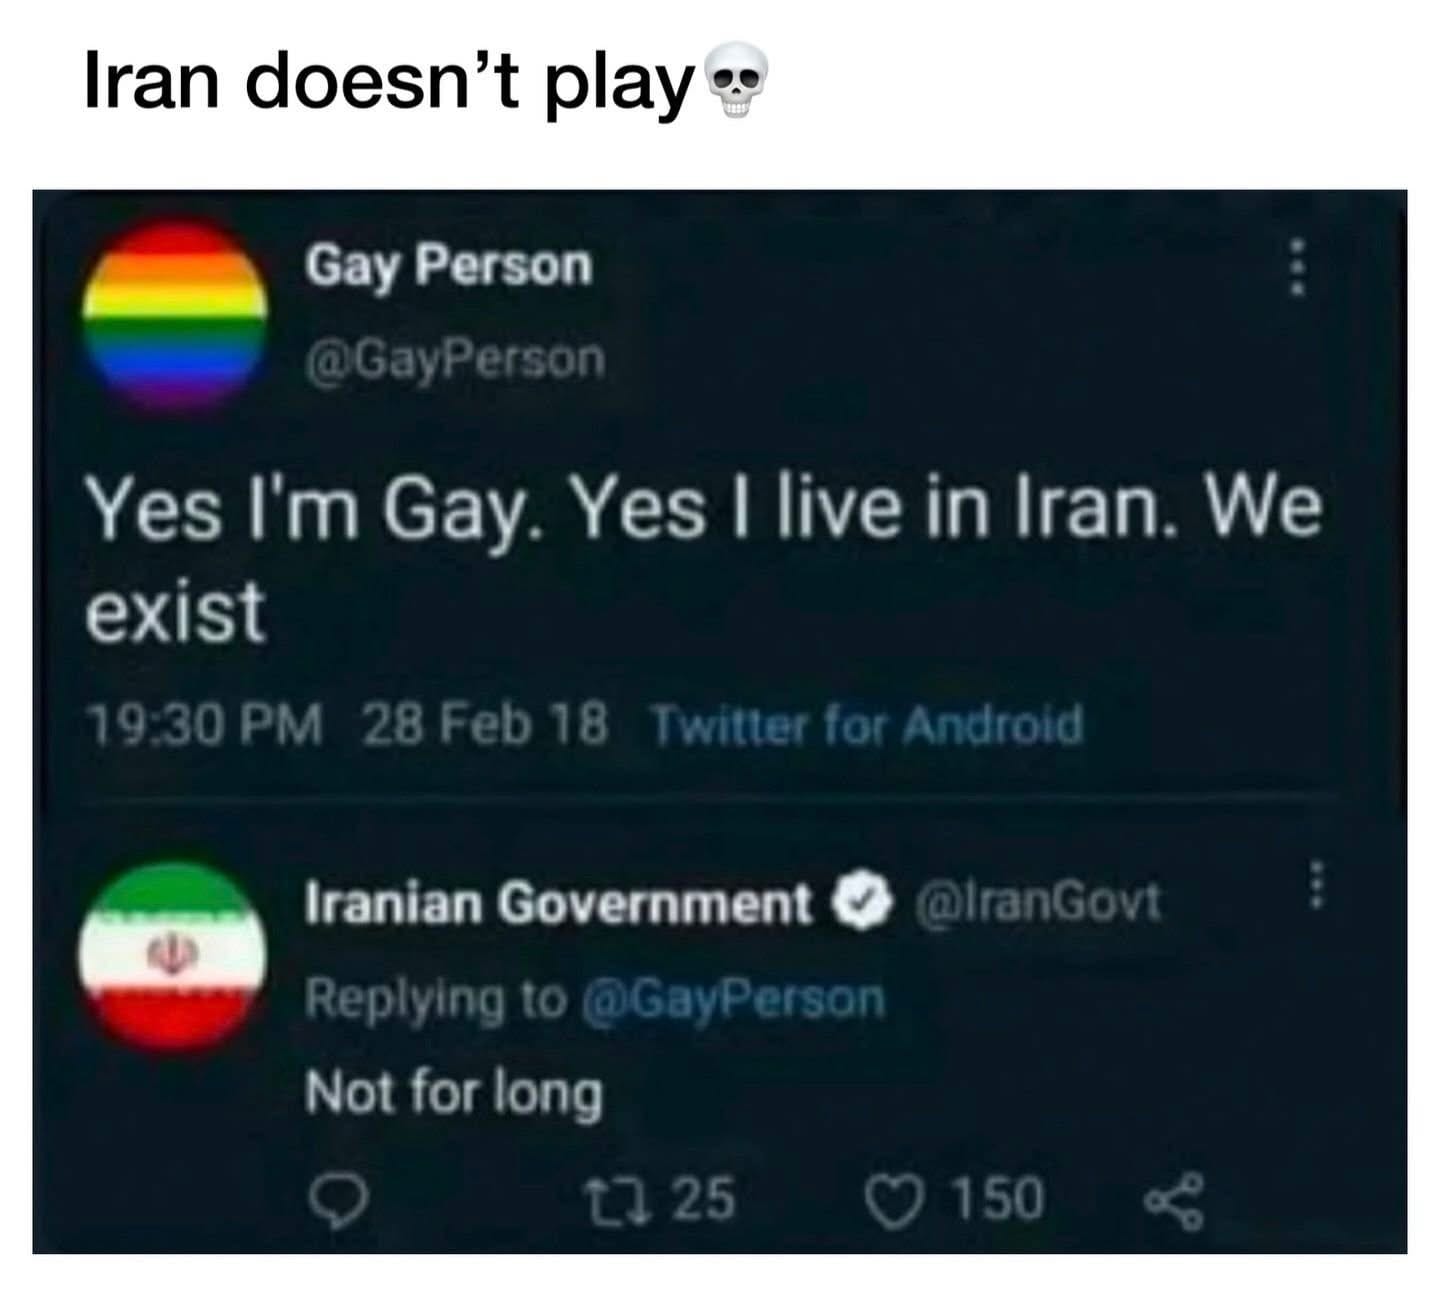Viewport: 1440px width, 1304px height.
Task: Click the 19:30 PM timestamp
Action: (x=206, y=725)
